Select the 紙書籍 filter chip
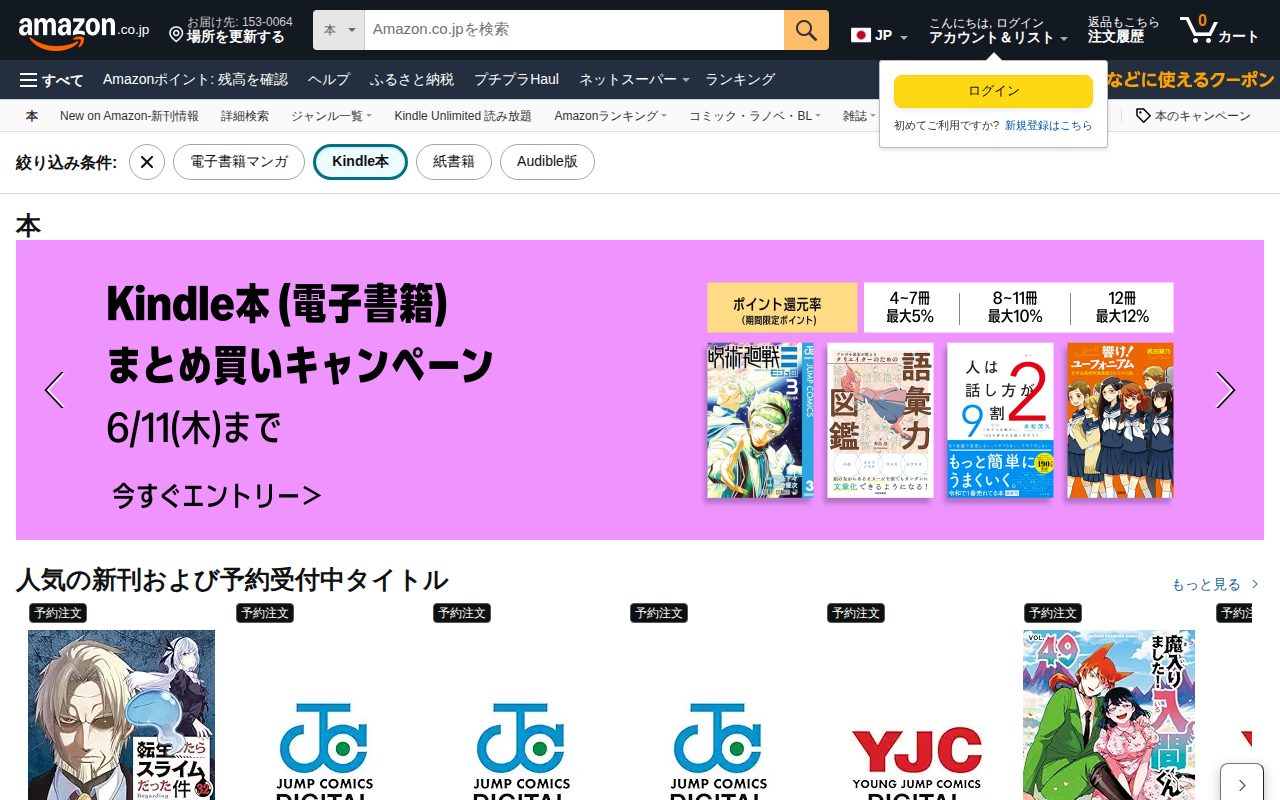 click(454, 162)
